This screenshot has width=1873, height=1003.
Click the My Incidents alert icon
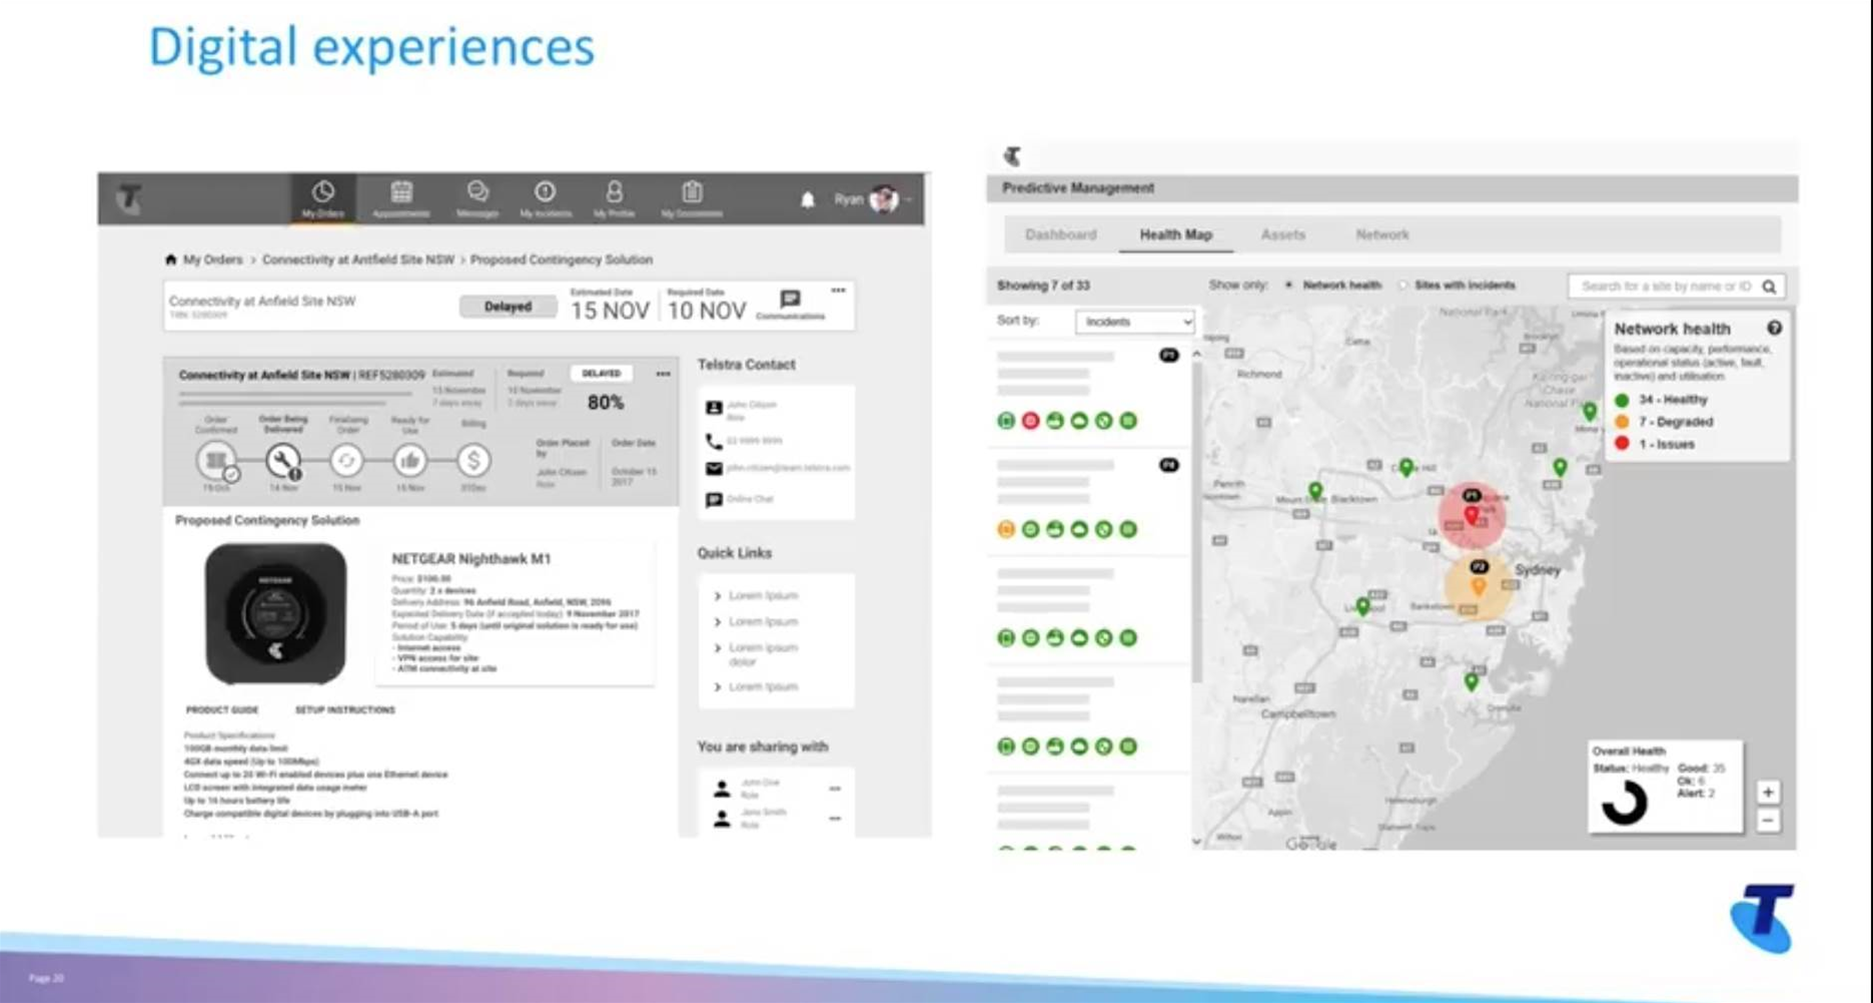545,192
